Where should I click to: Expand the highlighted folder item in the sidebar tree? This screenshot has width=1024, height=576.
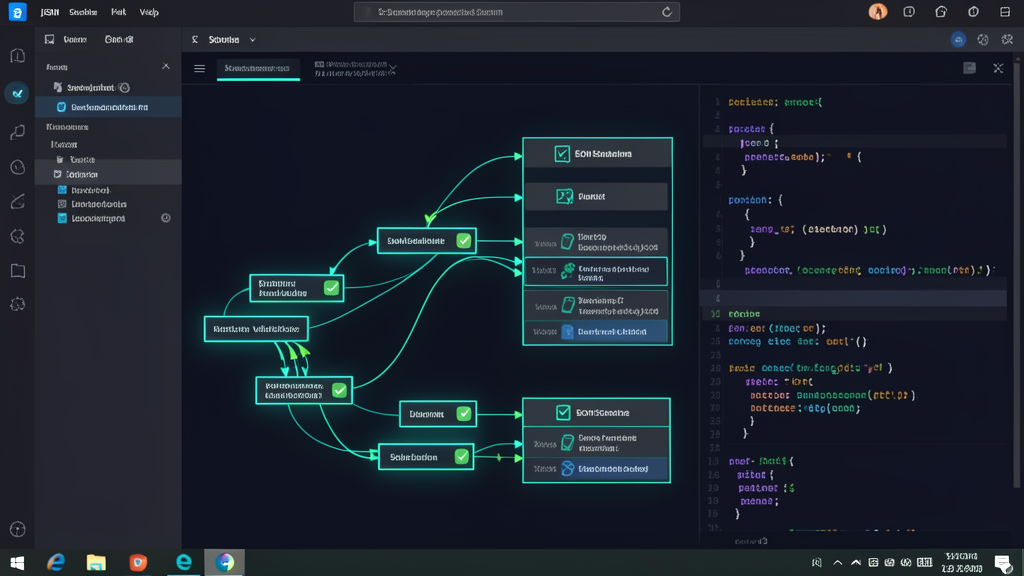pyautogui.click(x=108, y=174)
